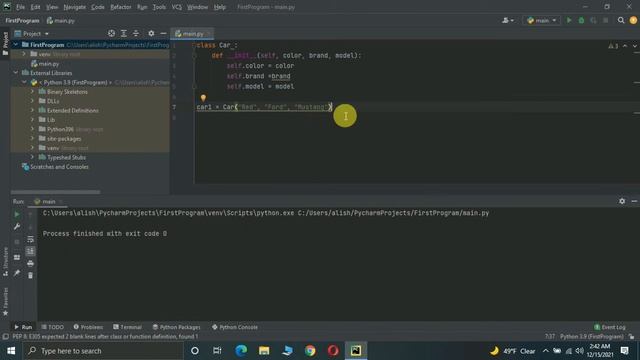Image resolution: width=640 pixels, height=360 pixels.
Task: Clear Run console with trash icon
Action: click(x=30, y=276)
